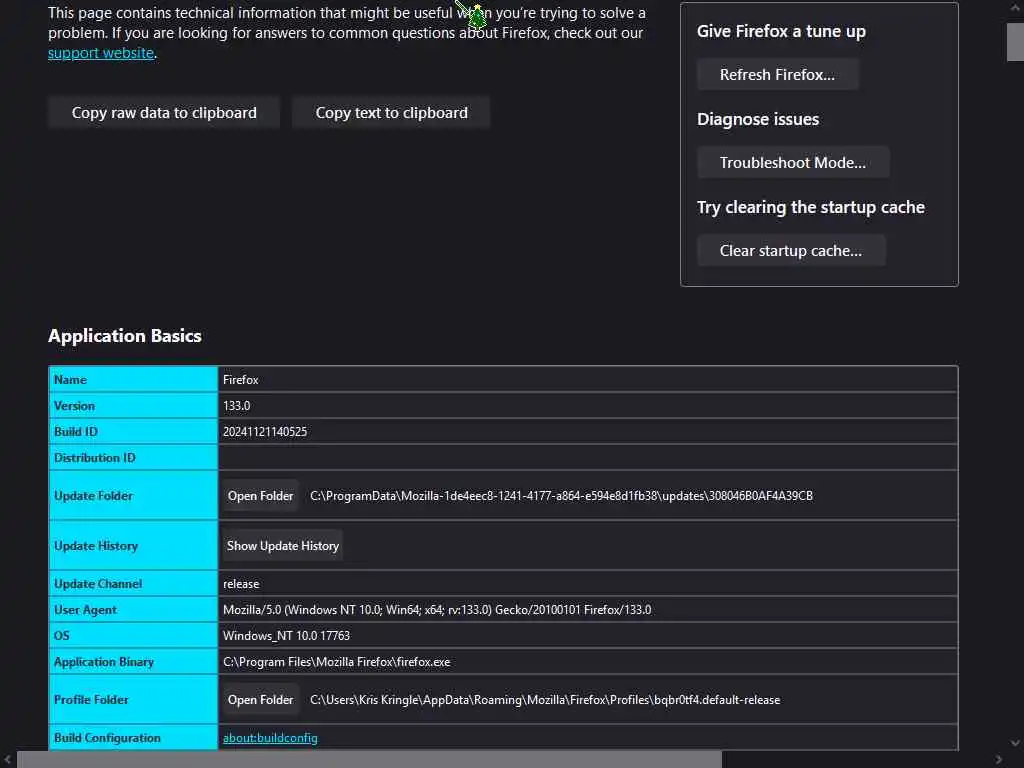Screen dimensions: 1024x768
Task: Click the Give Firefox a tune up heading
Action: pyautogui.click(x=781, y=31)
